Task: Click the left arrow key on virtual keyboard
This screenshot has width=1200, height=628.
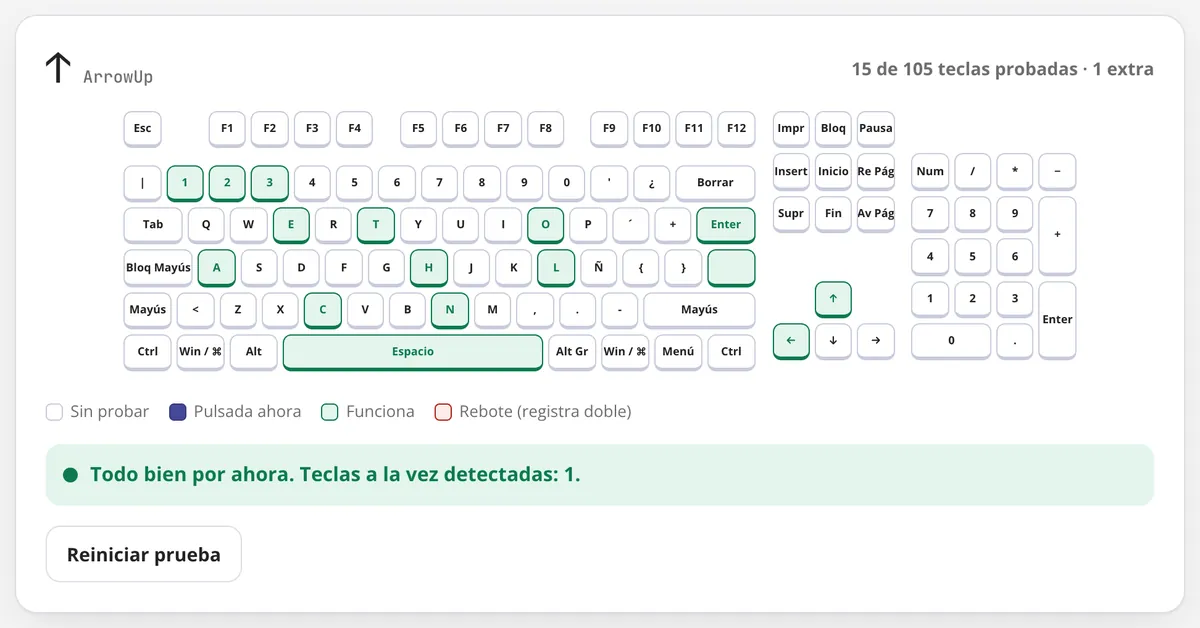Action: [x=791, y=341]
